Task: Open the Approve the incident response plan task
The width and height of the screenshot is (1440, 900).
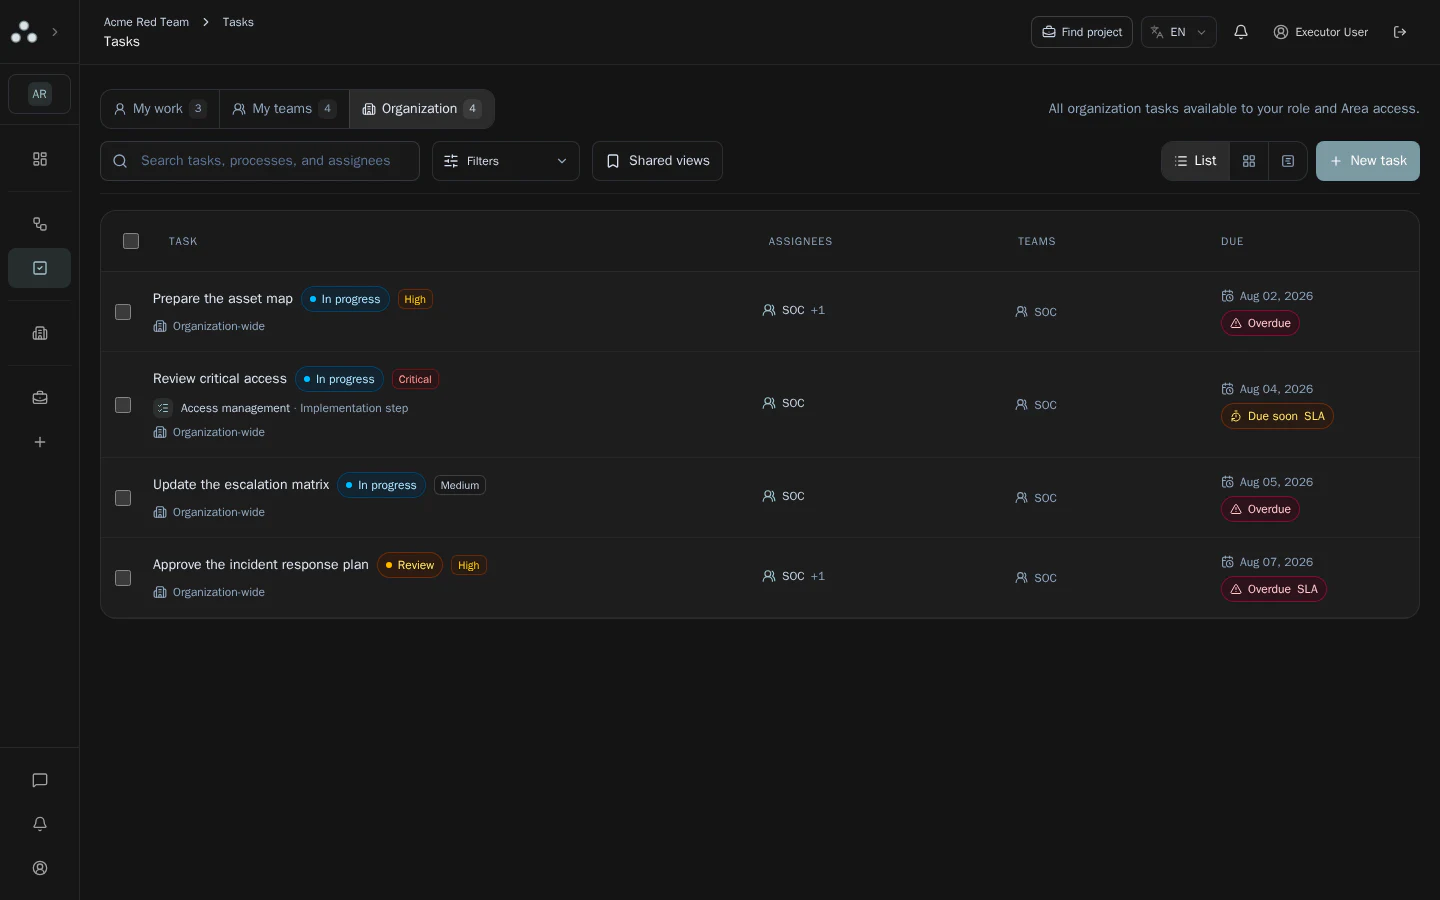Action: pos(261,565)
